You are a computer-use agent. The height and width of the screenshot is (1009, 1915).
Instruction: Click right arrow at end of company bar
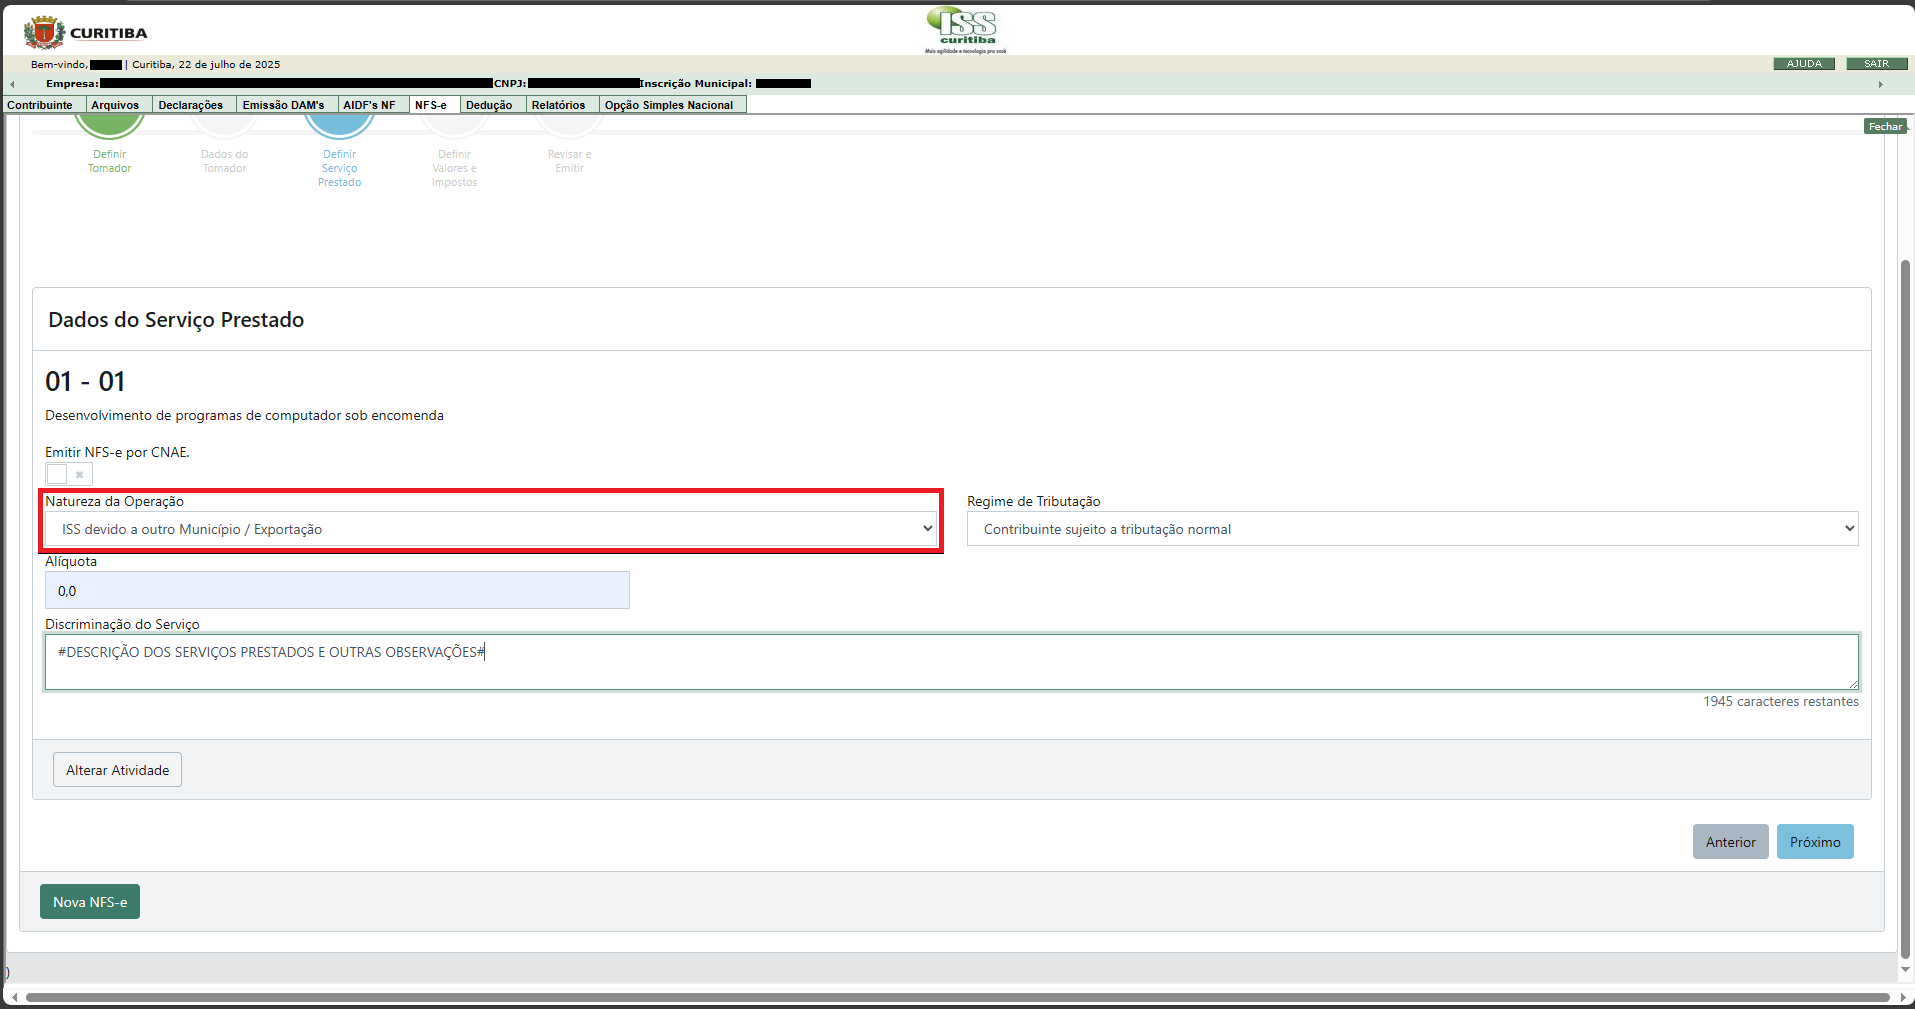click(1880, 84)
